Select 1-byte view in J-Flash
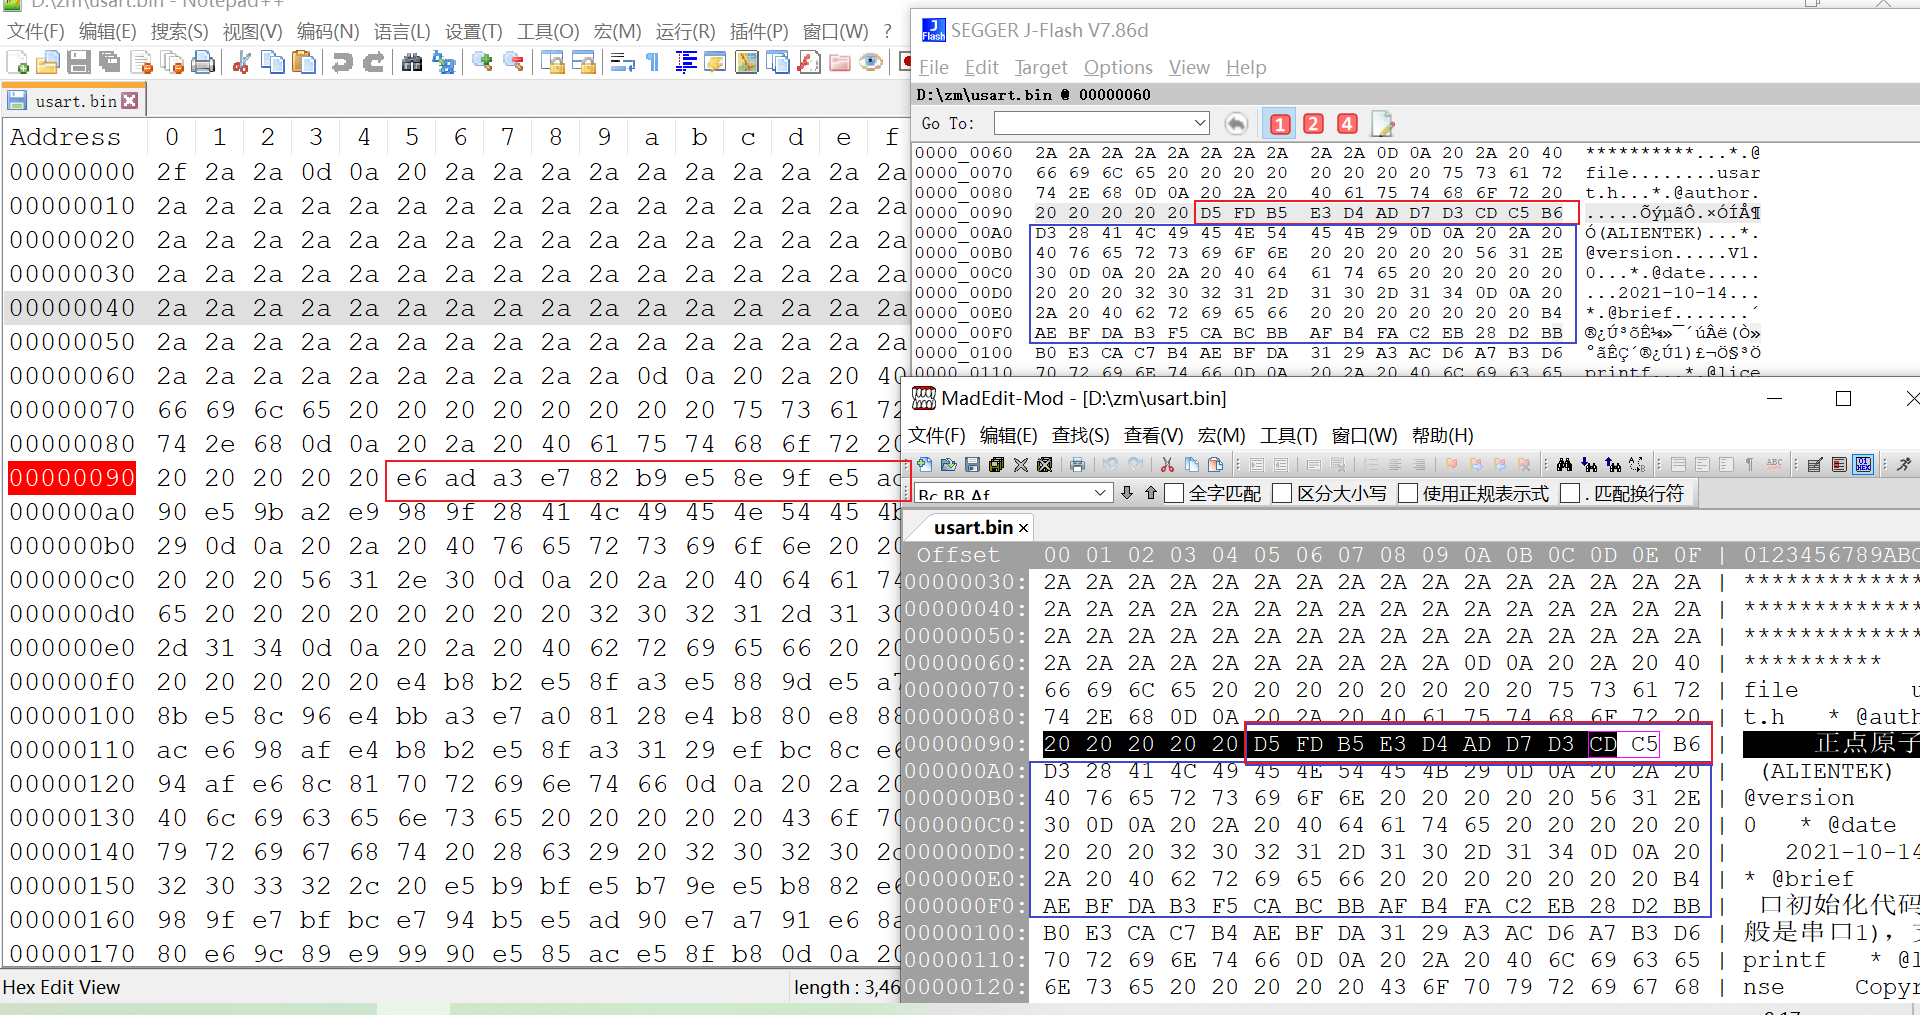This screenshot has height=1015, width=1920. pos(1280,124)
